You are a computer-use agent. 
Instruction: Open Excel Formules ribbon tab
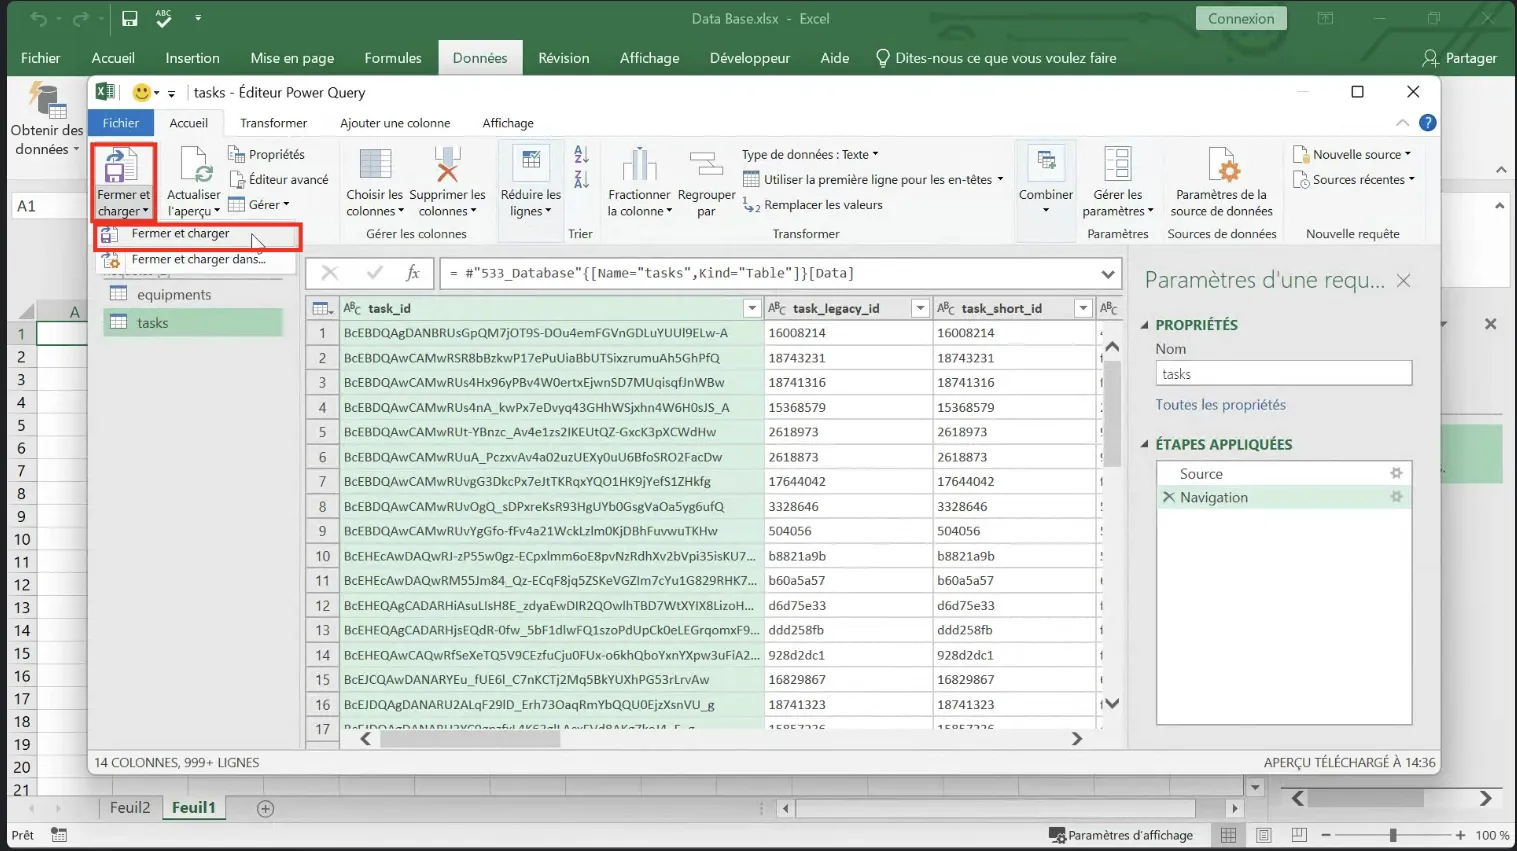click(x=393, y=58)
